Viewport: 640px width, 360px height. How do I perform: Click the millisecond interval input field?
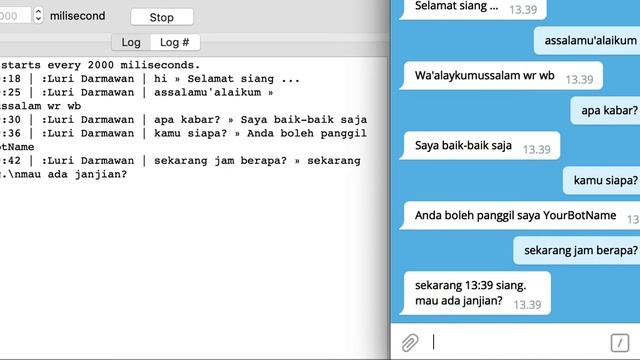click(x=15, y=16)
